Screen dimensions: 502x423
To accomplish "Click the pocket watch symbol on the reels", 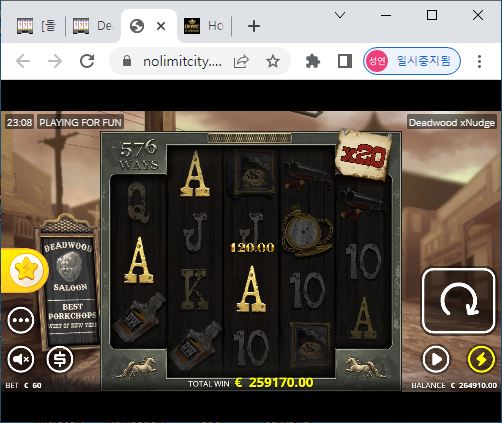I will click(x=307, y=231).
